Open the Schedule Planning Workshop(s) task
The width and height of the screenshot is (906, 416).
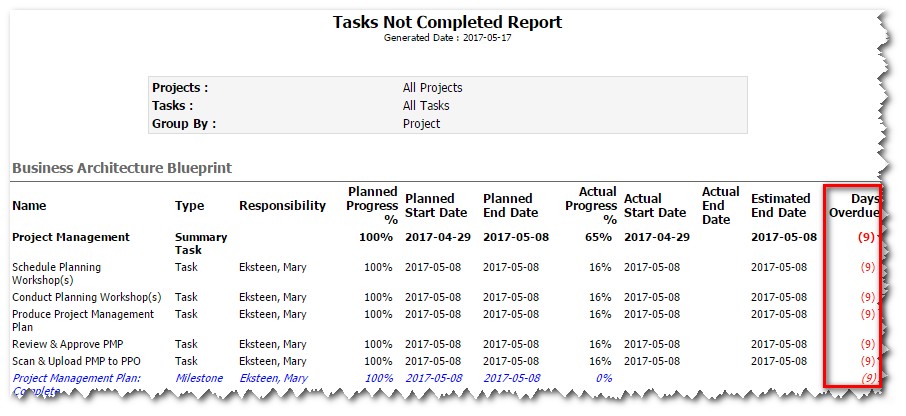point(57,273)
